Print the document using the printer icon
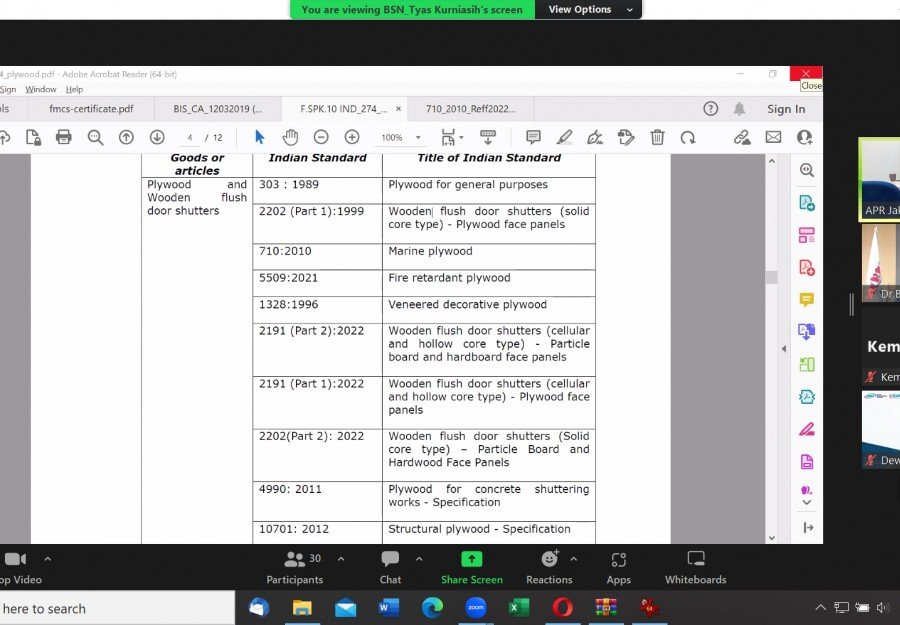Image resolution: width=900 pixels, height=625 pixels. (64, 137)
